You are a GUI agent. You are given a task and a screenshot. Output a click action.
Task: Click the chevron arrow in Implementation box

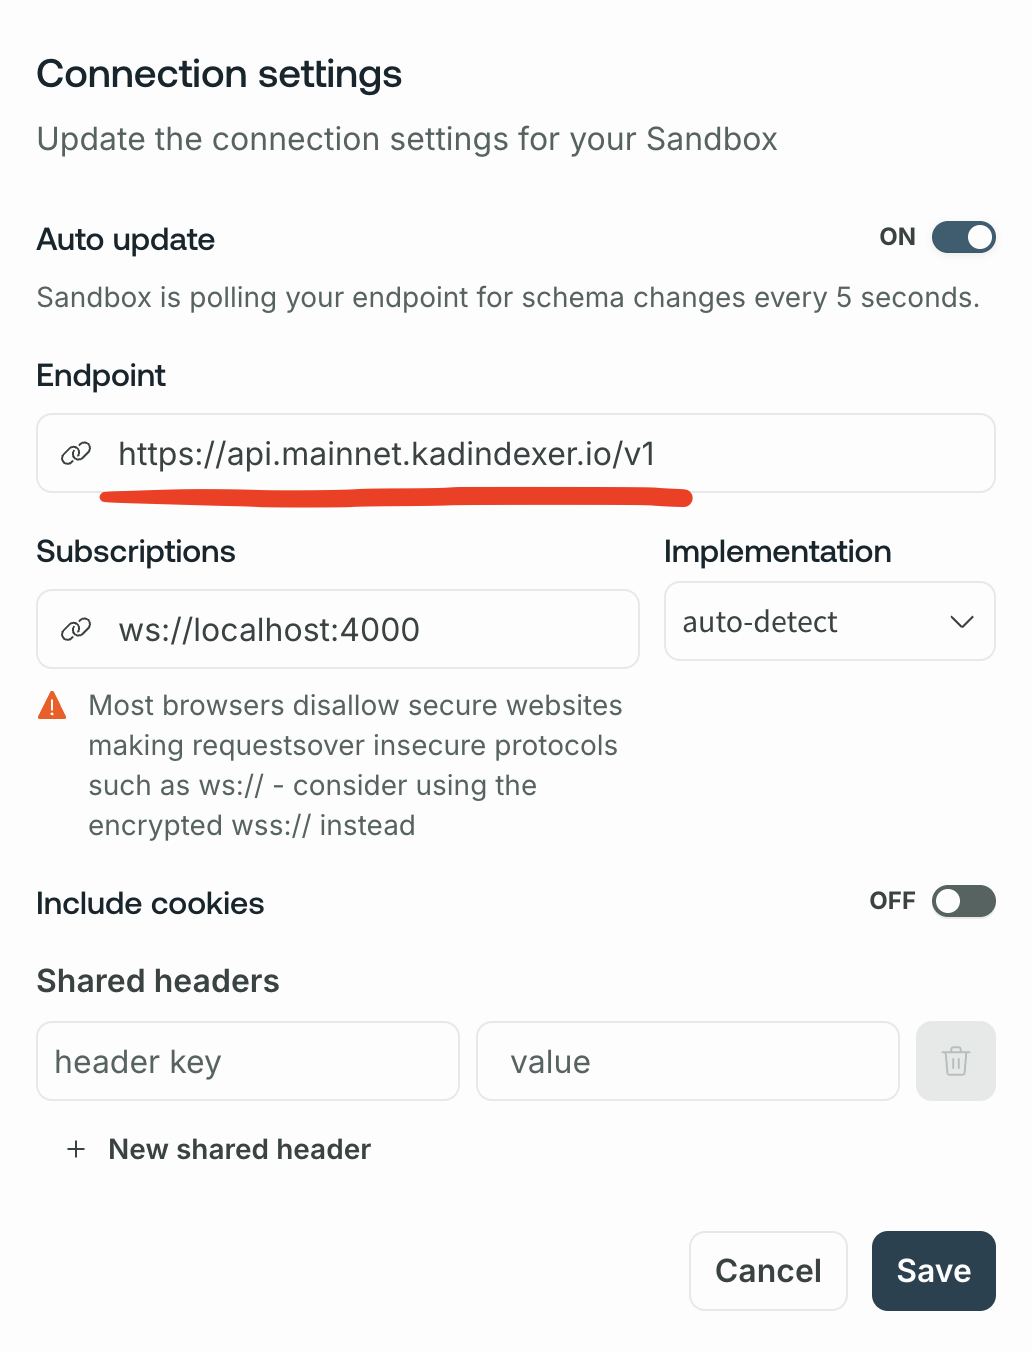(x=962, y=622)
